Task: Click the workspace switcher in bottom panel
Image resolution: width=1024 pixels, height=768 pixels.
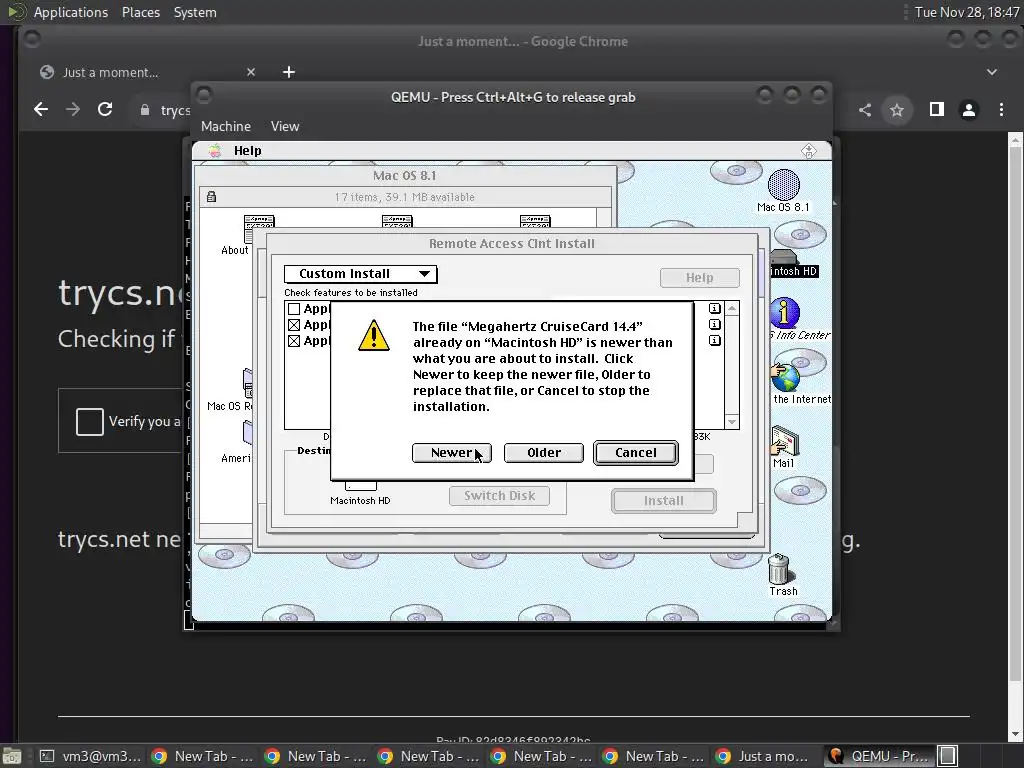Action: tap(948, 756)
